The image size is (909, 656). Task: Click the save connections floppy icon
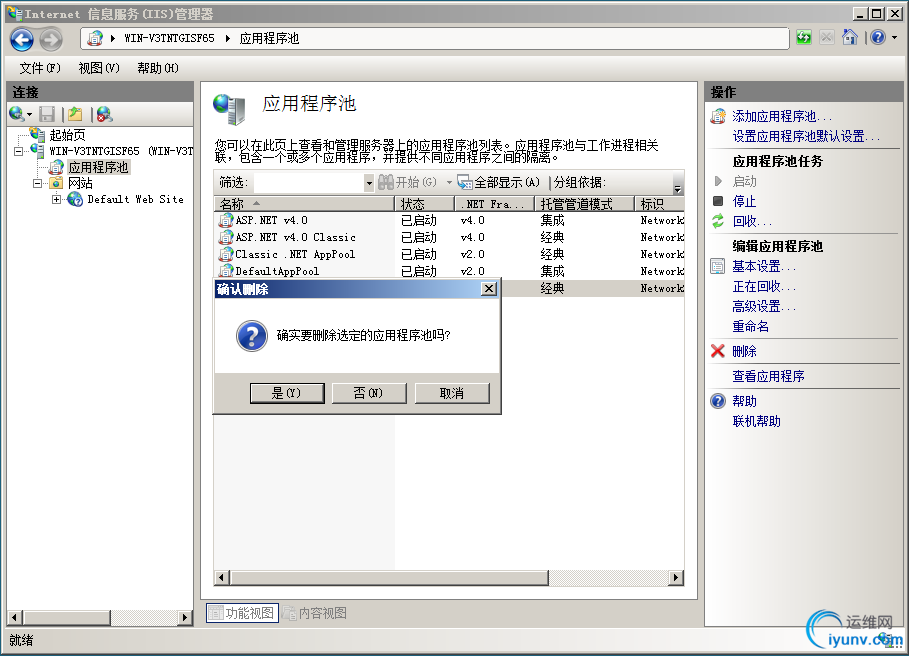click(x=47, y=114)
